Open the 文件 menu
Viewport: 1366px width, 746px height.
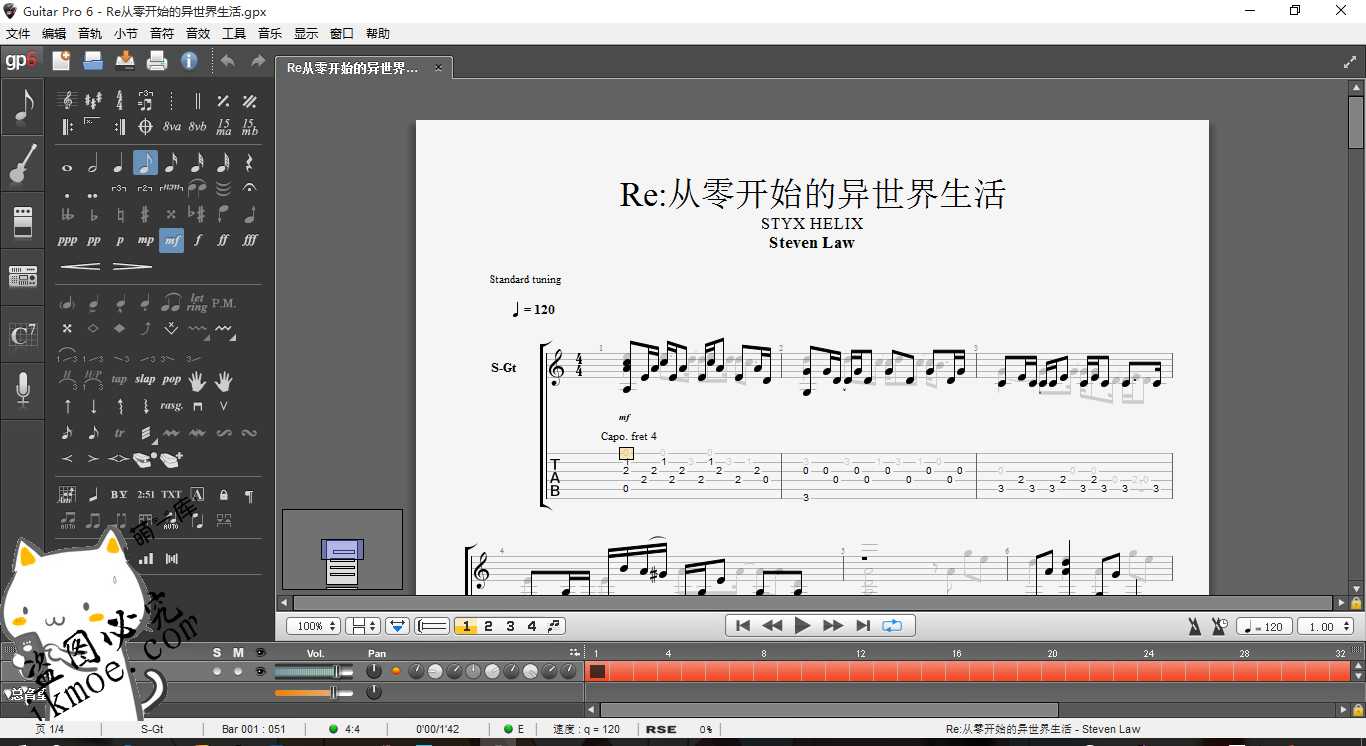[18, 33]
